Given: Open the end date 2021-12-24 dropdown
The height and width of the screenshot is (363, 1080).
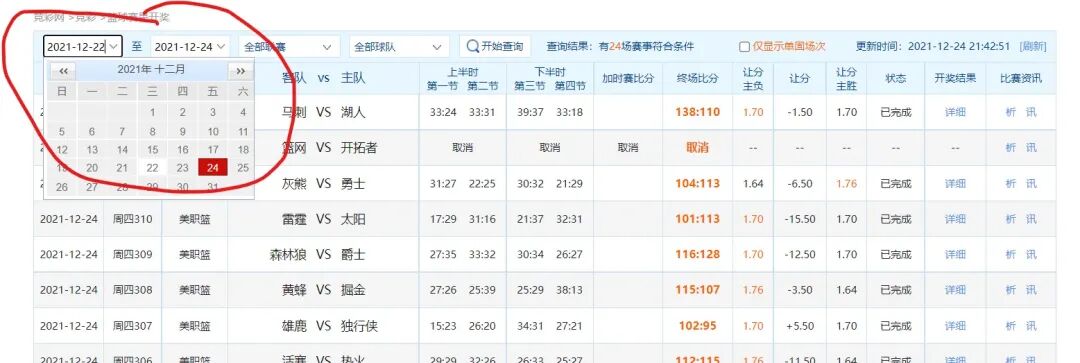Looking at the screenshot, I should pyautogui.click(x=220, y=47).
